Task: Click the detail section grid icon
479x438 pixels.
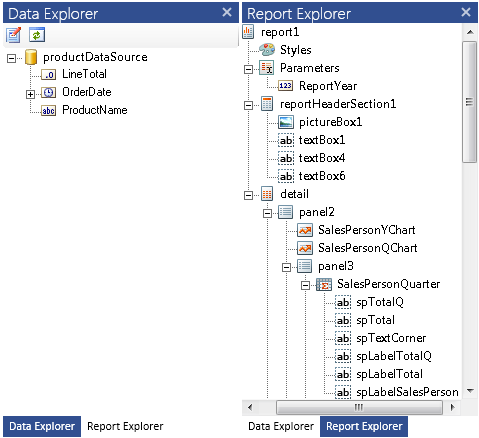Action: (x=267, y=194)
